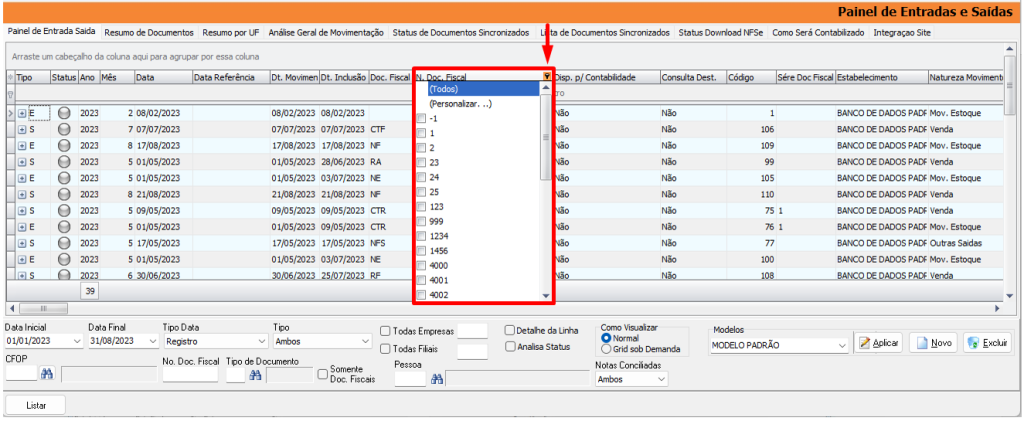1024x421 pixels.
Task: Select Grid sob Demanda radio button
Action: 606,349
